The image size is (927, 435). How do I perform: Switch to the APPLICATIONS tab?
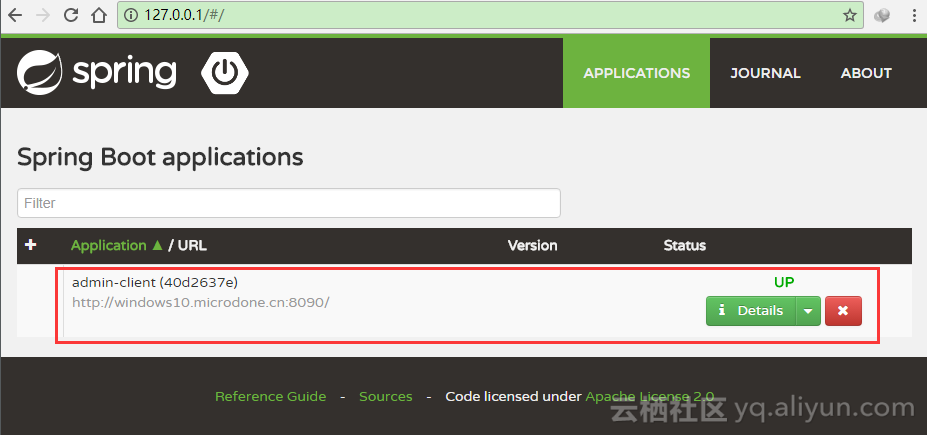coord(636,73)
